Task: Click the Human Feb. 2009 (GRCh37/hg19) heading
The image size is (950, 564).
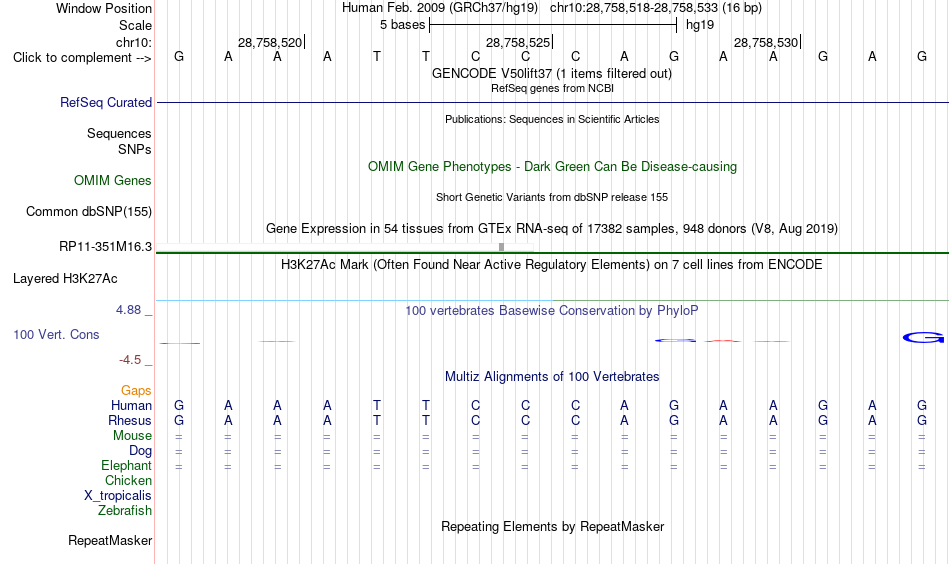Action: (440, 8)
